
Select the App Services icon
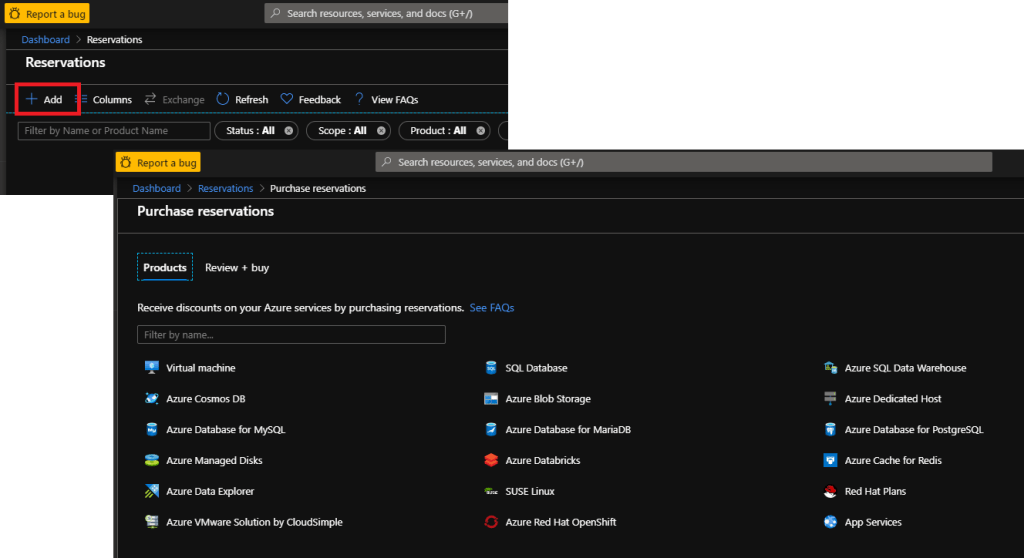[x=830, y=522]
